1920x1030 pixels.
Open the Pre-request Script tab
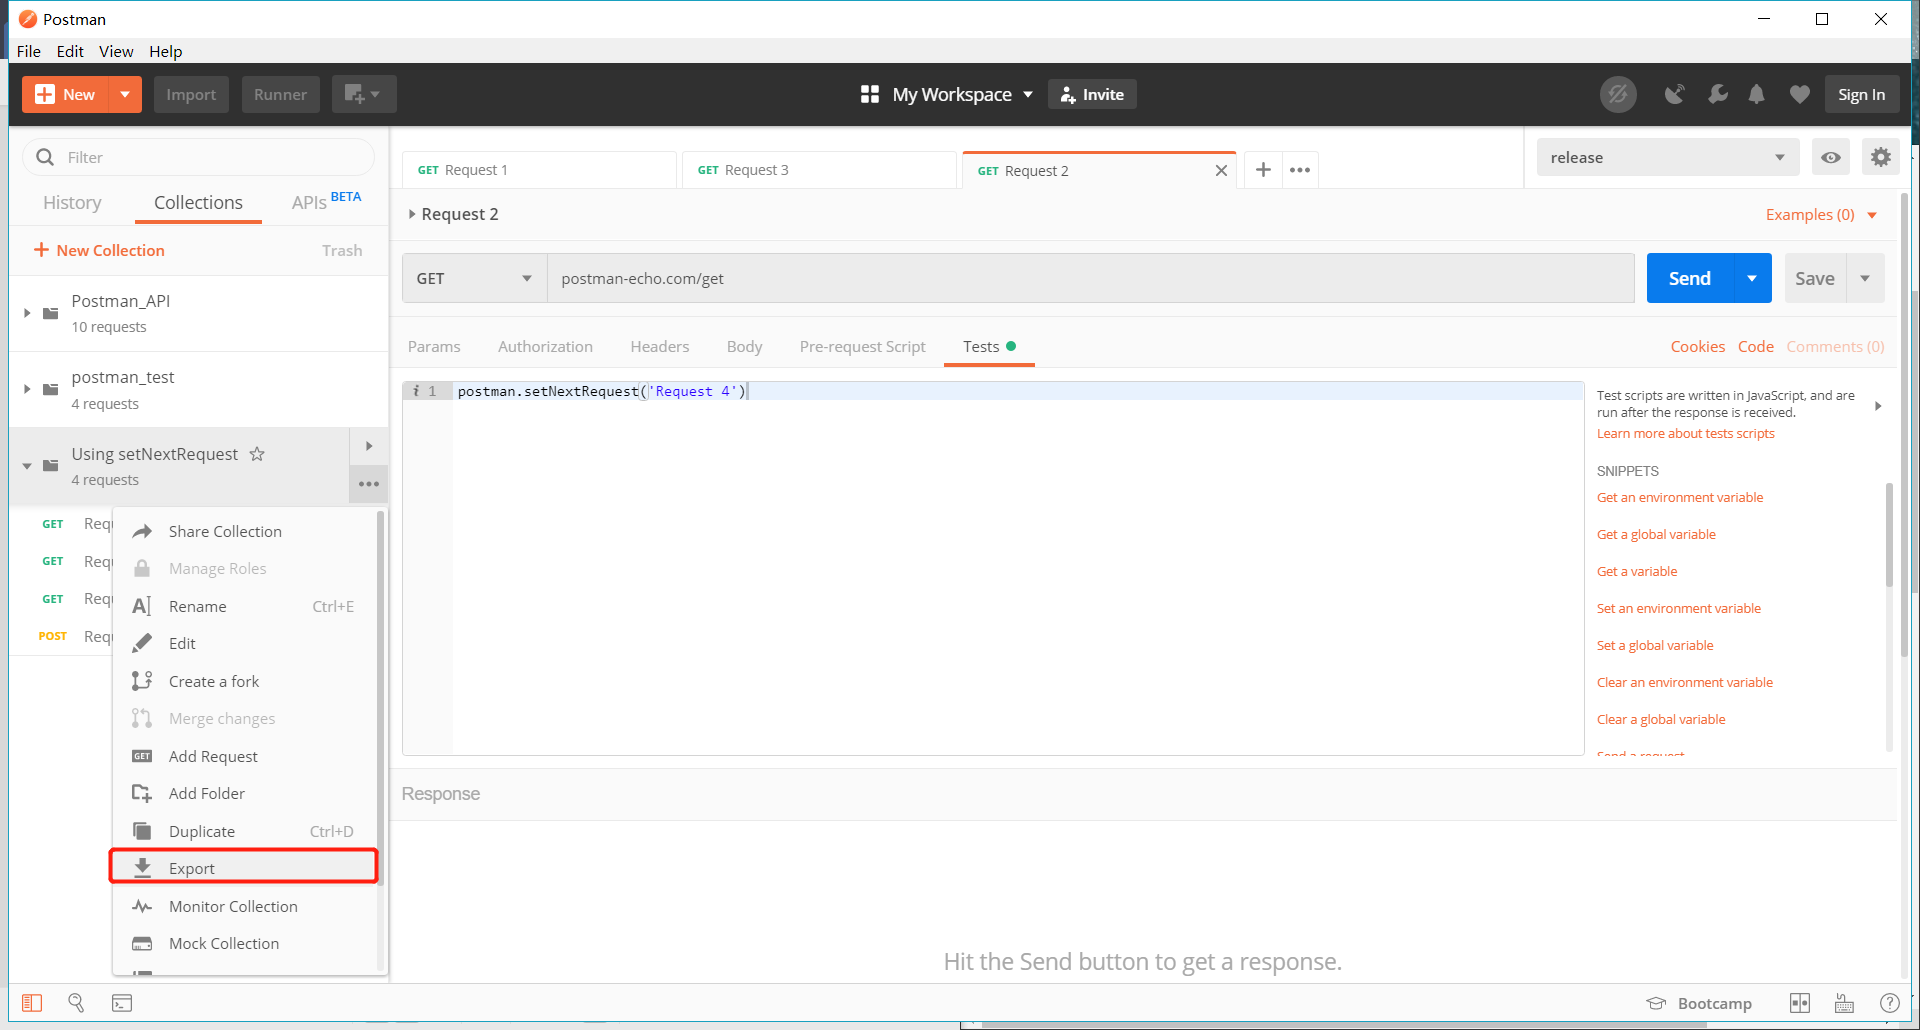point(862,346)
